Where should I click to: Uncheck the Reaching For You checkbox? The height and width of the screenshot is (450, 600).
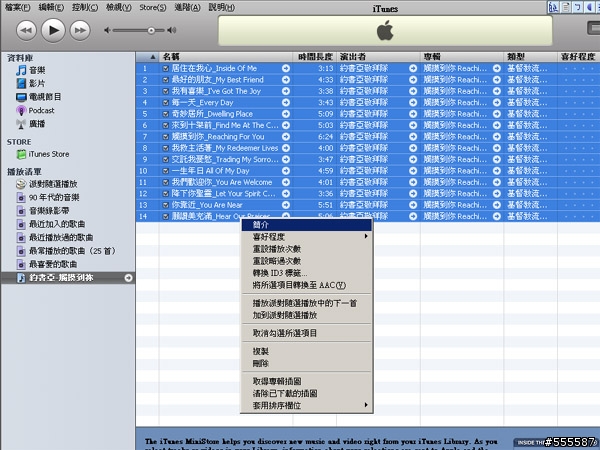(166, 137)
